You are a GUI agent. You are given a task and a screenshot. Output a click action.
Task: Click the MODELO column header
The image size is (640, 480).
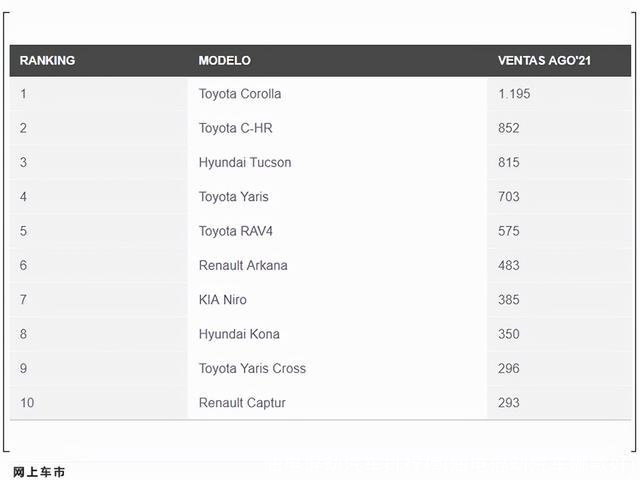[x=225, y=60]
